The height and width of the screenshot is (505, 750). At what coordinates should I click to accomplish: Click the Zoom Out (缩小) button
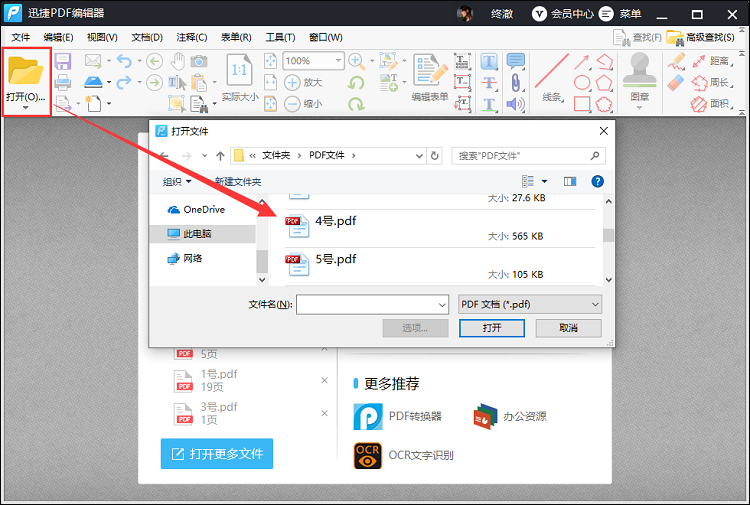point(303,104)
